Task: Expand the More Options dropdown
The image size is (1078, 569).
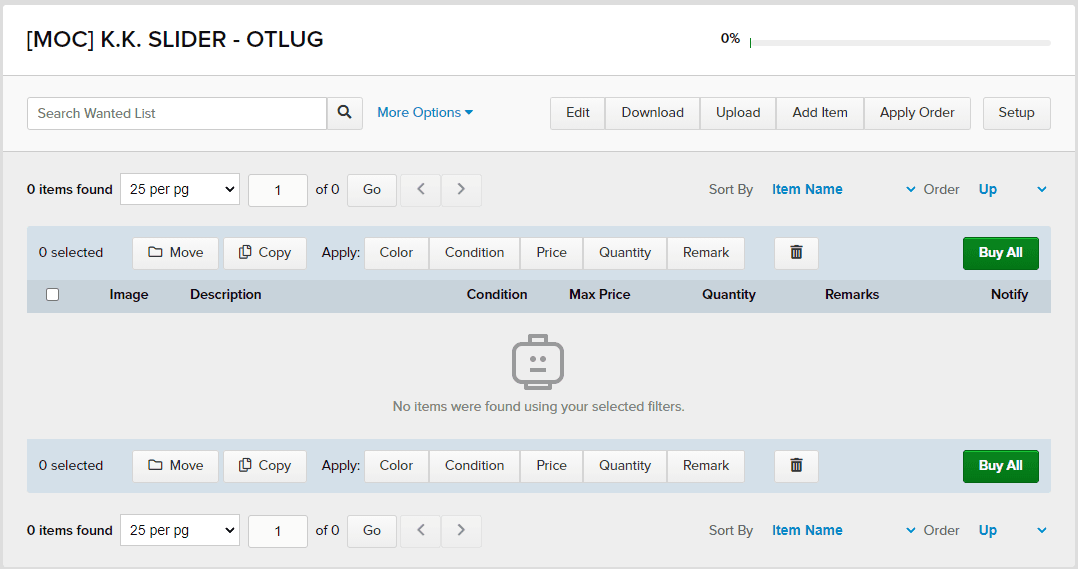Action: [x=425, y=113]
